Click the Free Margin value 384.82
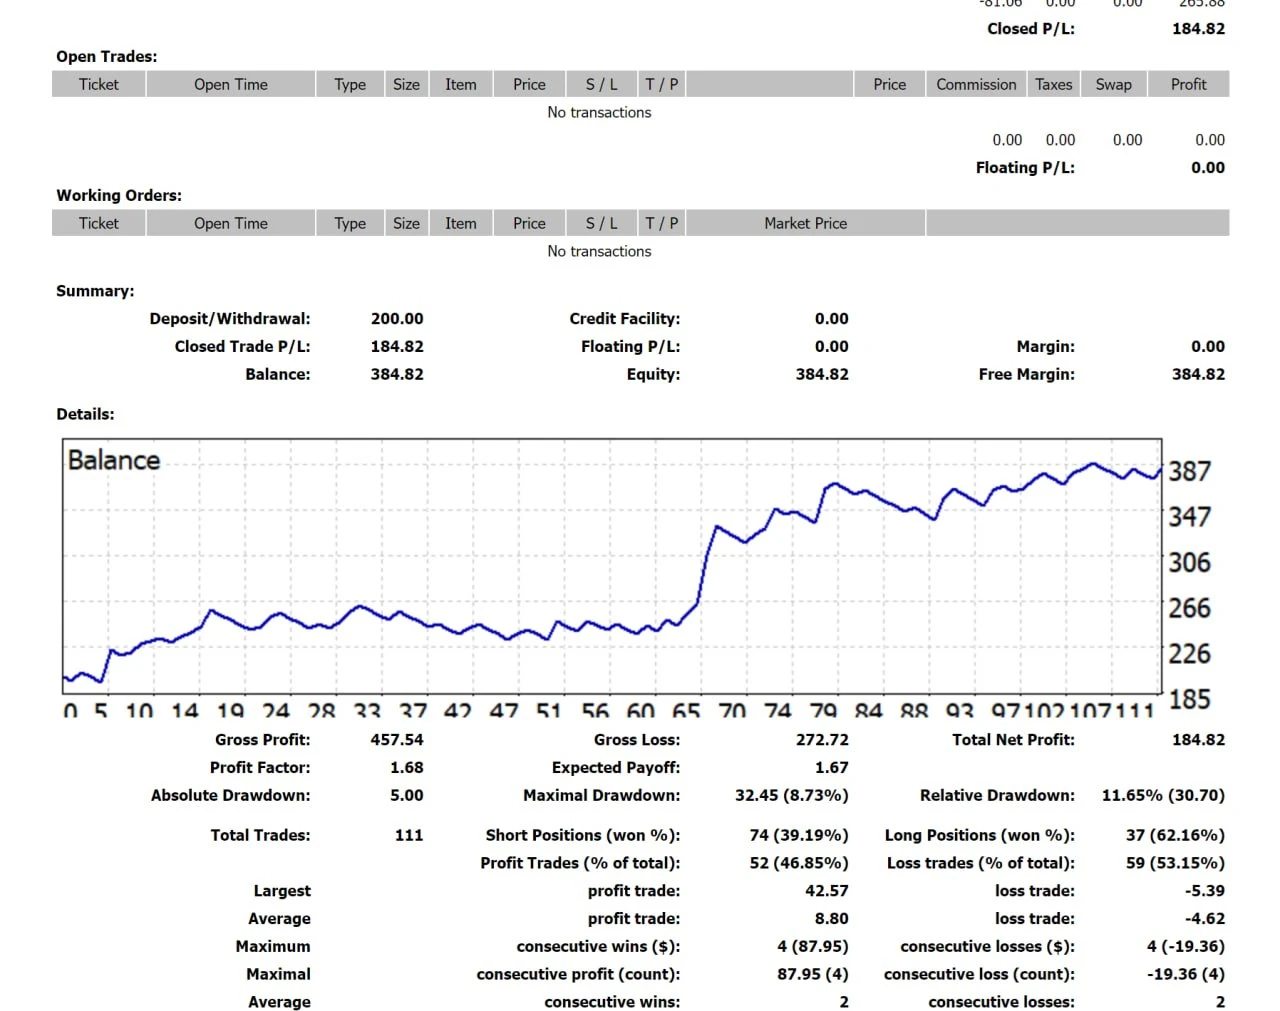The height and width of the screenshot is (1011, 1280). [1197, 374]
